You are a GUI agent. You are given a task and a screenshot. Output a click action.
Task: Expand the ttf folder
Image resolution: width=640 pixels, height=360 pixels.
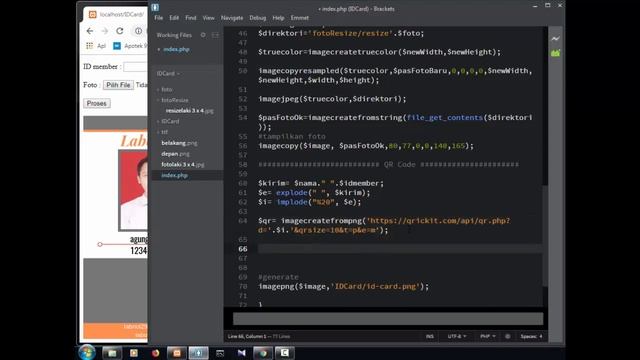(164, 132)
